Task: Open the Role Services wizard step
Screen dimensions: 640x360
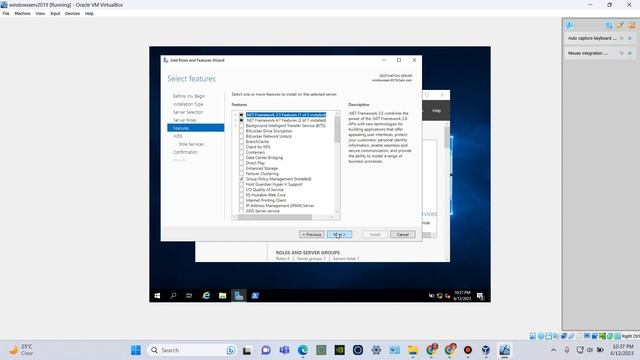Action: [x=191, y=144]
